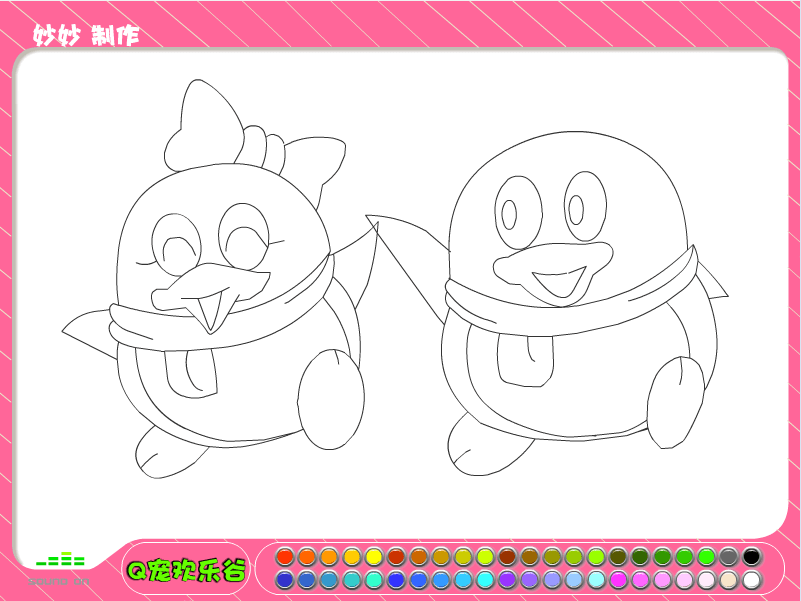Choose the deep violet purple swatch
Screen dimensions: 801x601
(507, 580)
